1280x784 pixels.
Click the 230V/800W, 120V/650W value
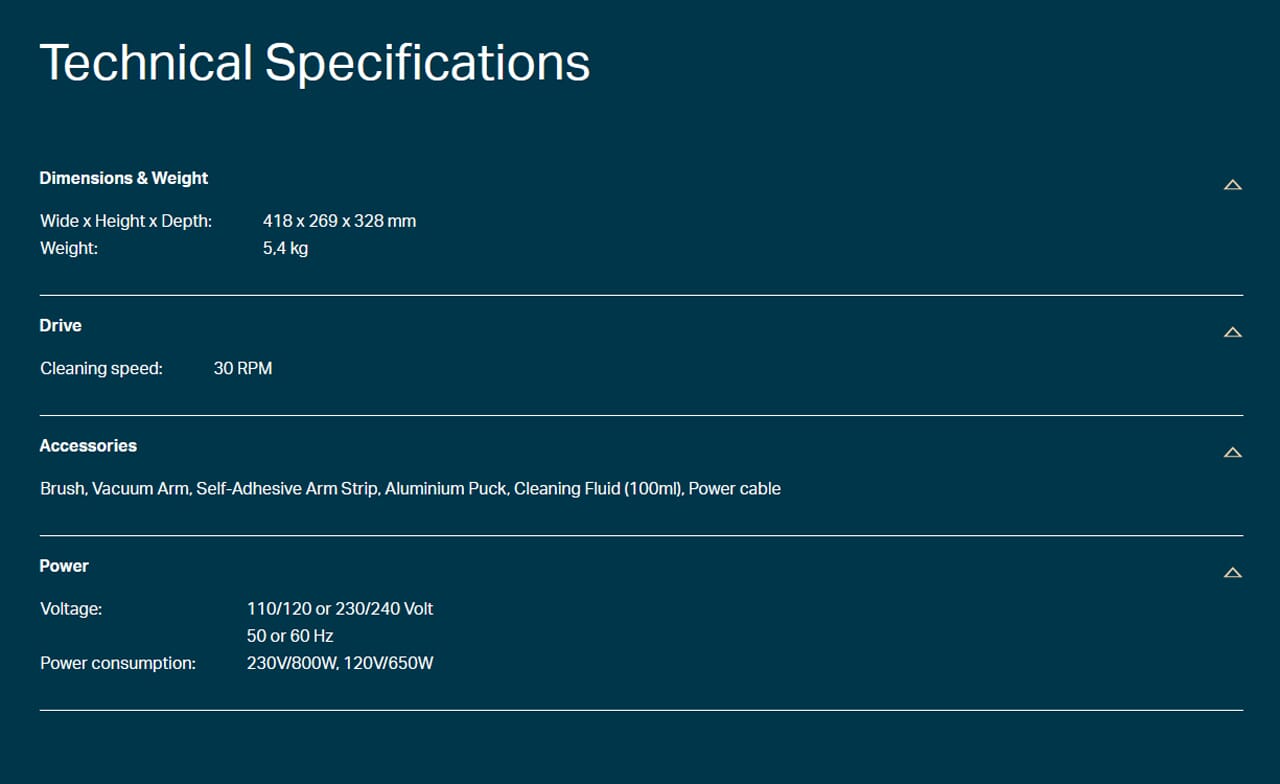340,663
